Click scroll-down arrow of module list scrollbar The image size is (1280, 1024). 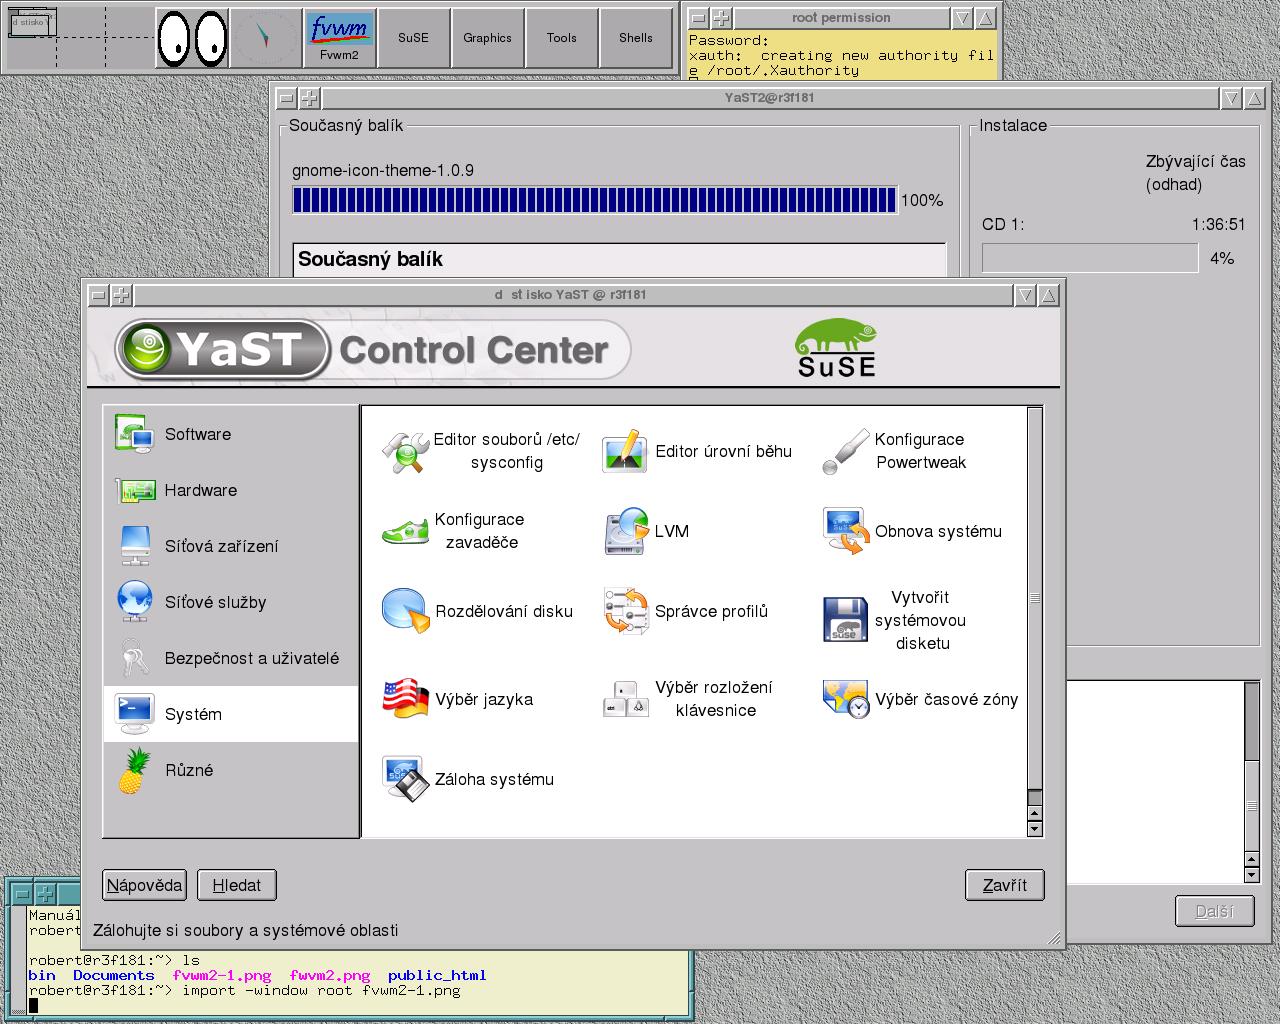pos(1035,828)
